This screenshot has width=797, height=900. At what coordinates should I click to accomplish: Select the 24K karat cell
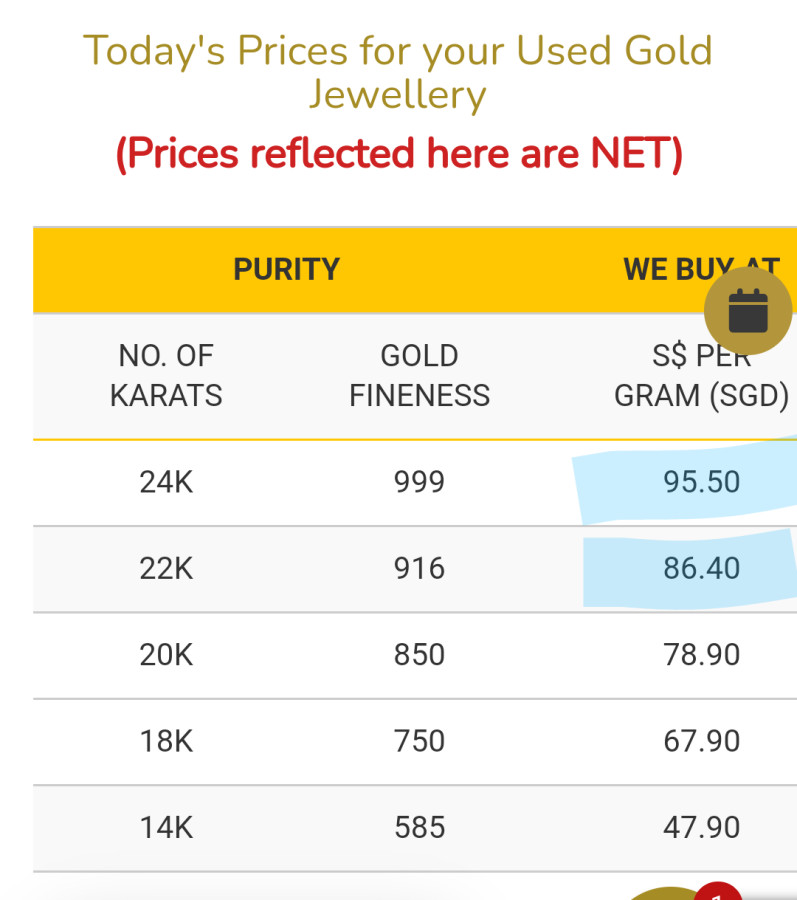point(166,482)
